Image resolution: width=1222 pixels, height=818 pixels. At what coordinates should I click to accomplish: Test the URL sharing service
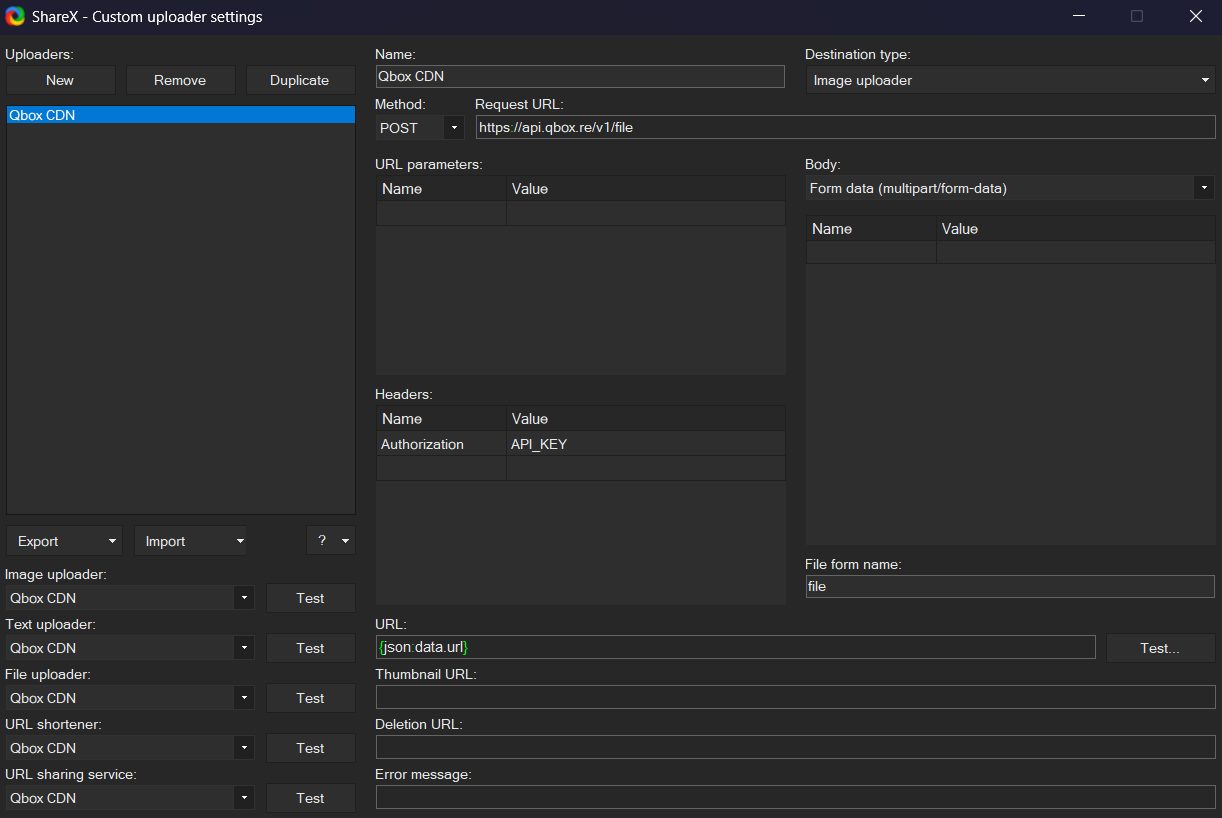310,797
